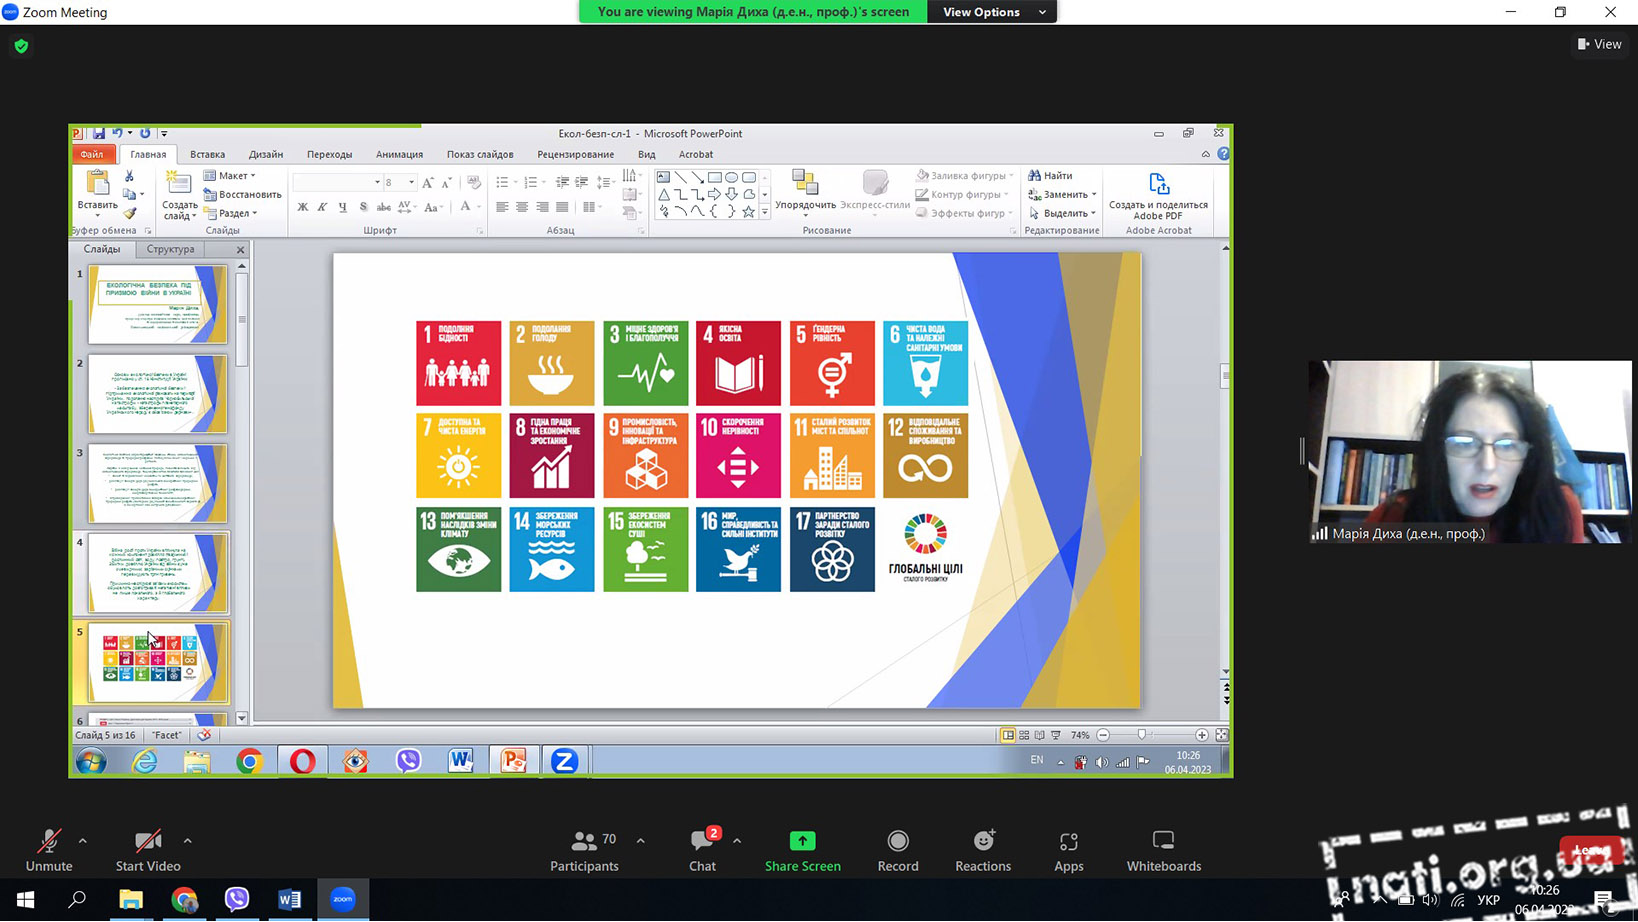This screenshot has height=922, width=1638.
Task: Switch to Slide Sorter view icon
Action: point(1024,735)
